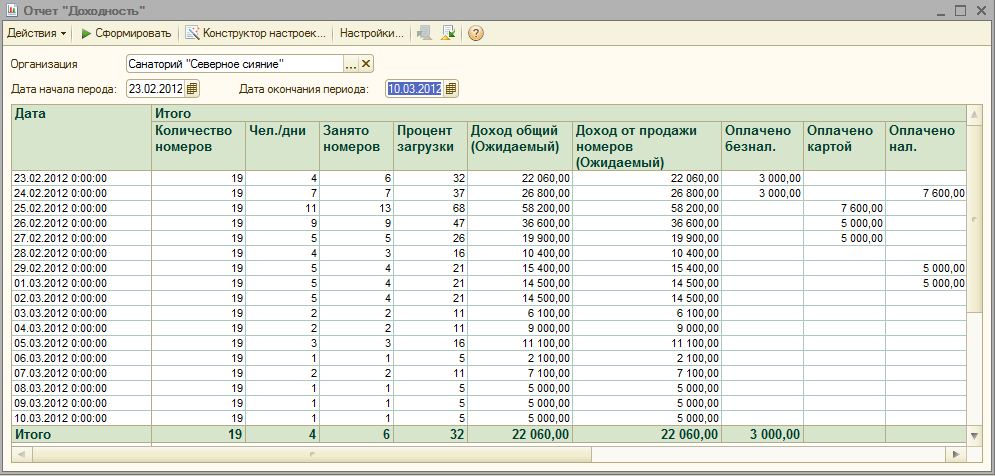Screen dimensions: 995x476
Task: Select the row dated 24.02.2012 0:00:00
Action: (x=489, y=193)
